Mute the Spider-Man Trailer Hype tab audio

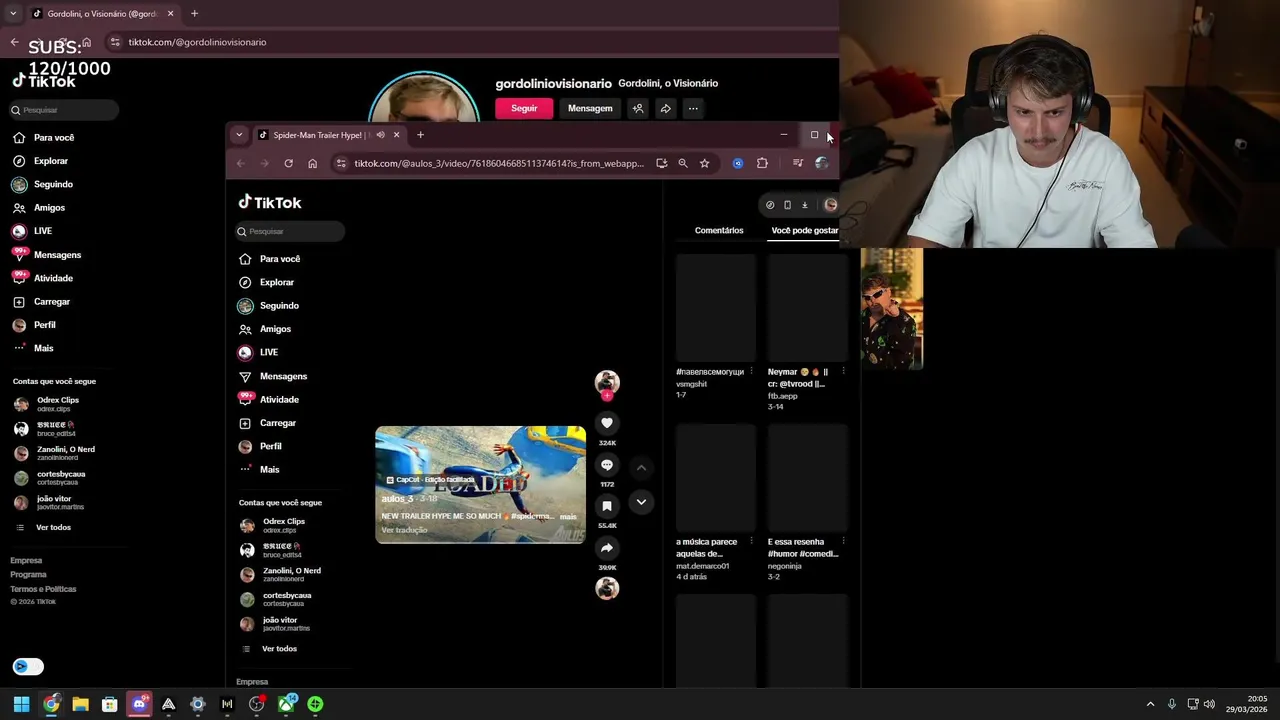(x=380, y=135)
